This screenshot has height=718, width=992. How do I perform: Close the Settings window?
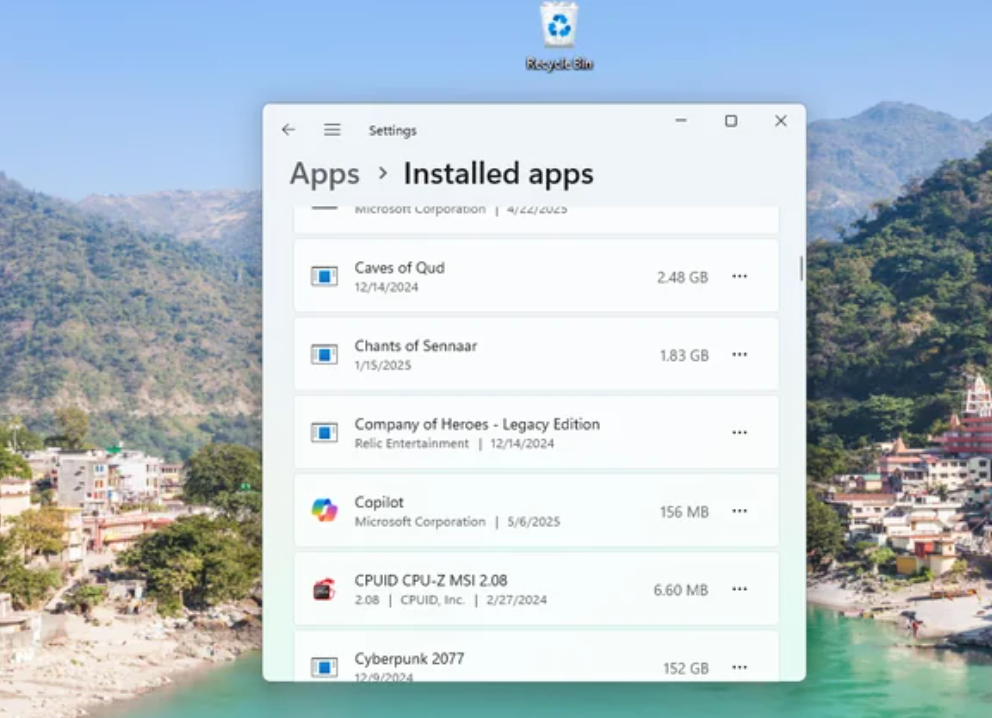(x=781, y=121)
